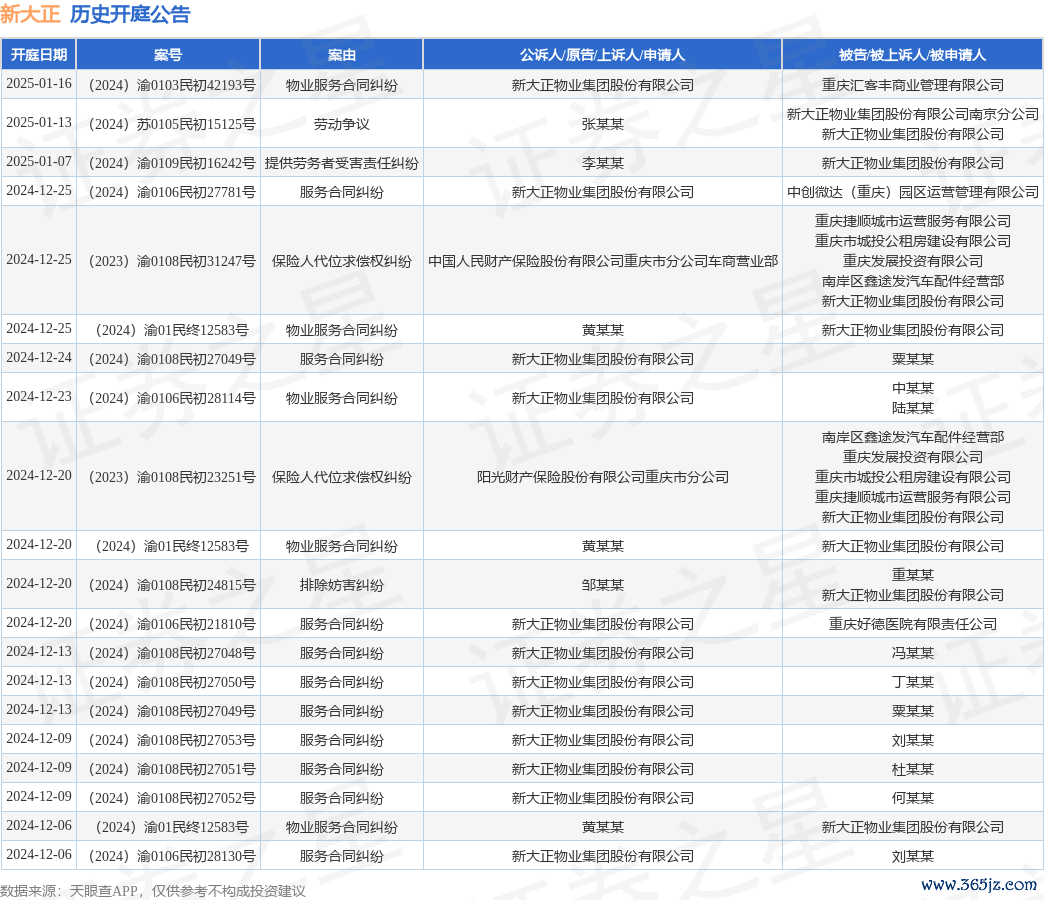1044x900 pixels.
Task: Click defendant 丁某某
Action: 912,682
